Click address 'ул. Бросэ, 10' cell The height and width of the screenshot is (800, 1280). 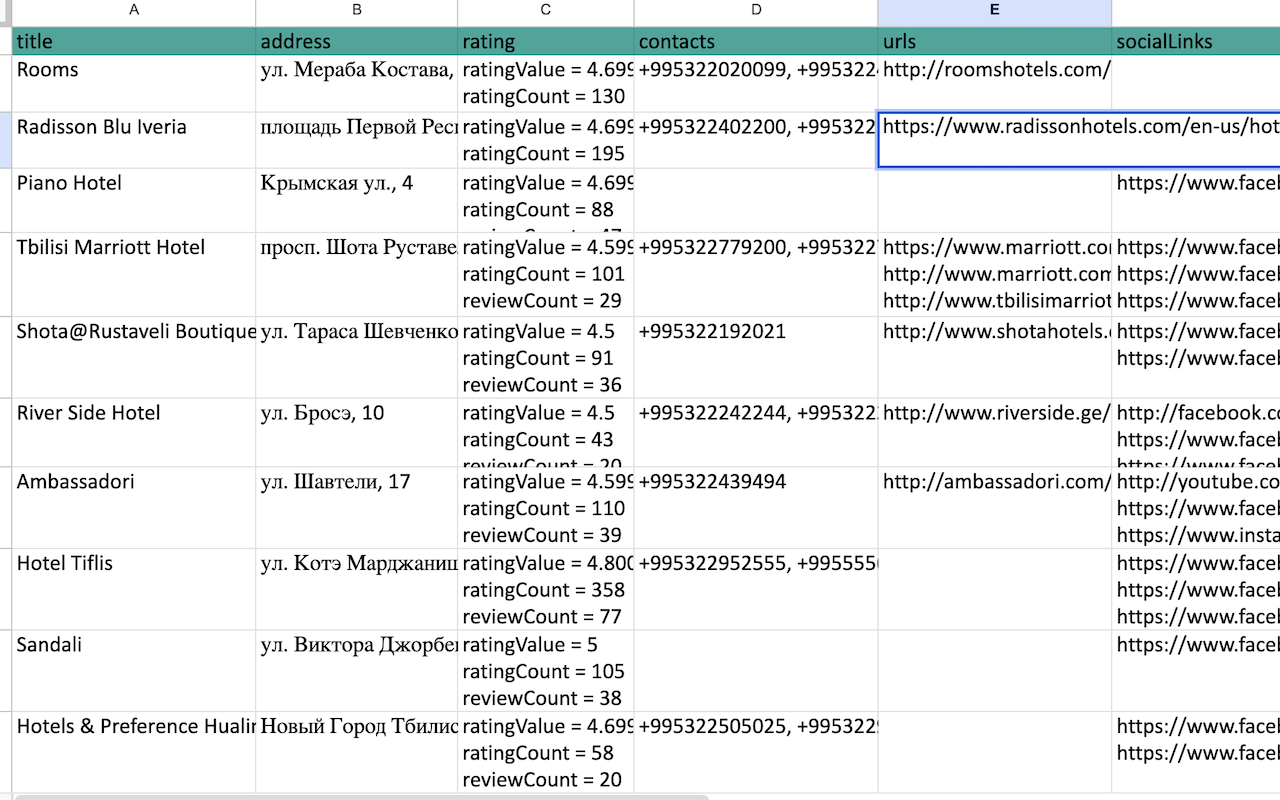pyautogui.click(x=357, y=432)
